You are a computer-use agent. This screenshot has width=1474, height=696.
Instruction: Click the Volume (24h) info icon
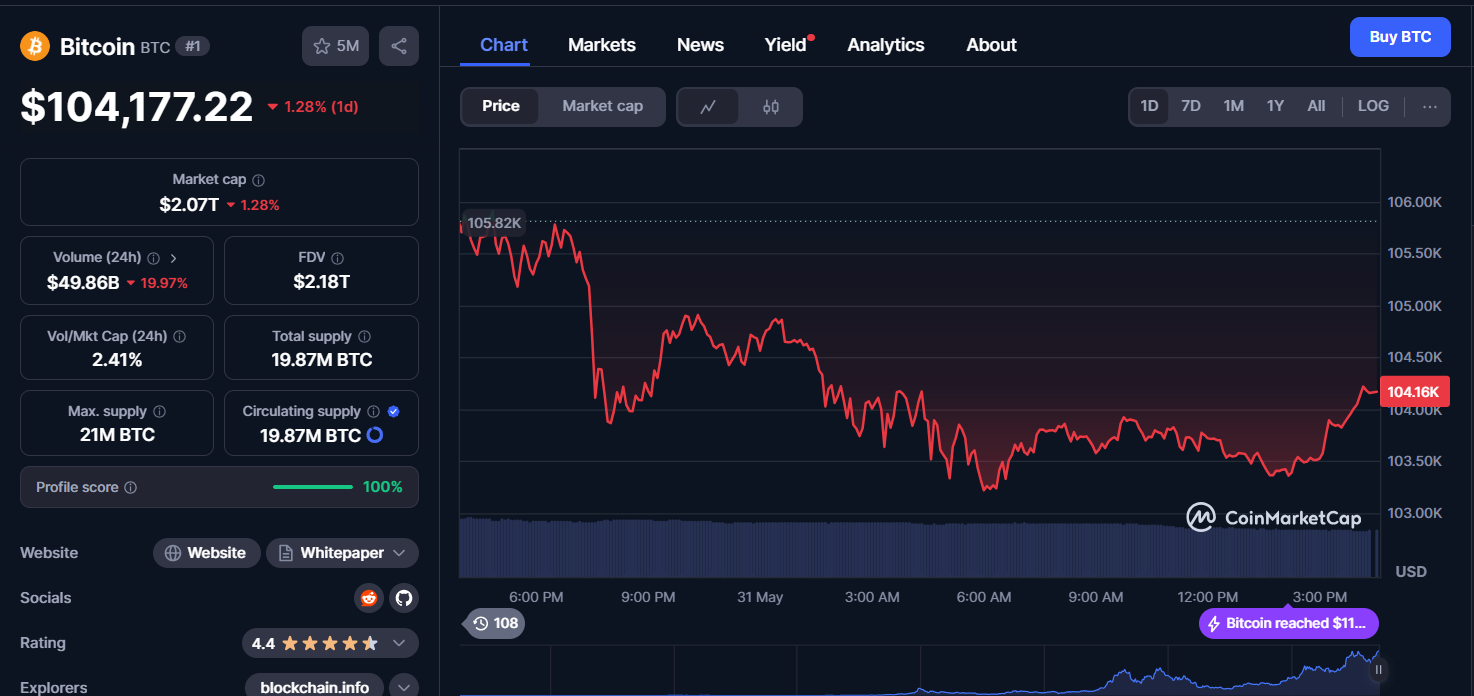(x=153, y=258)
